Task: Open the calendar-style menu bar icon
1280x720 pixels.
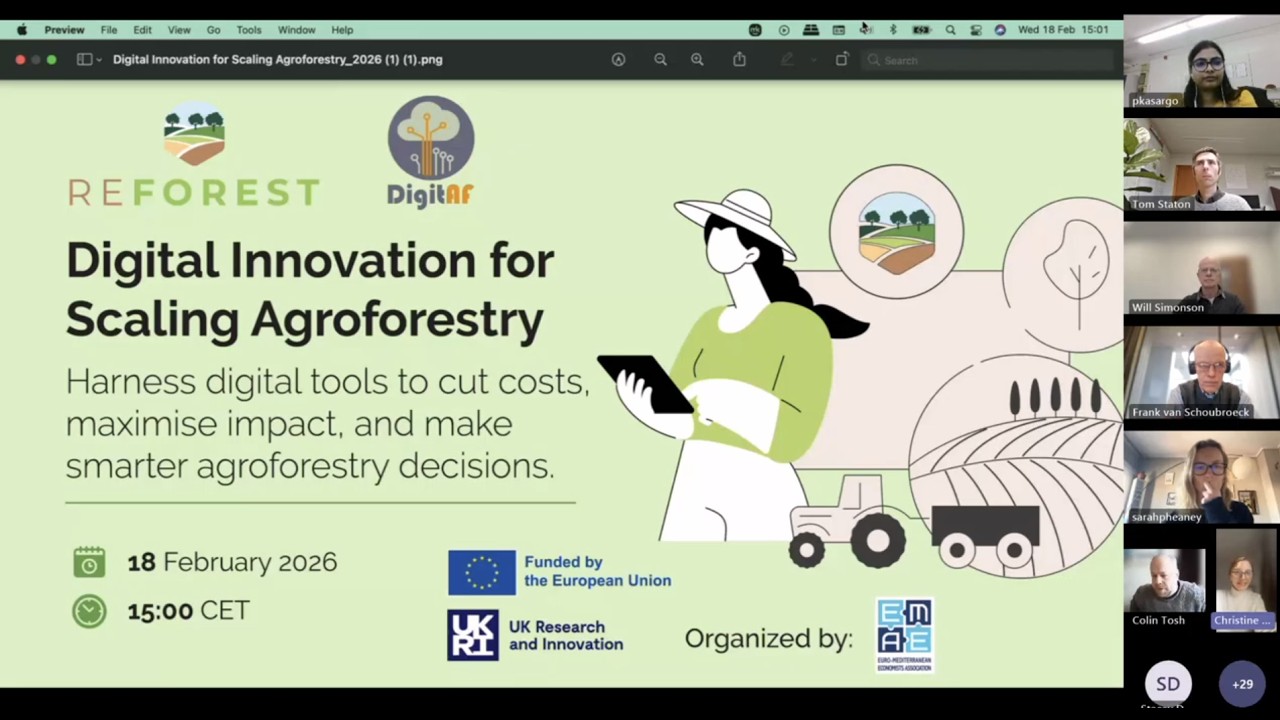Action: [x=838, y=30]
